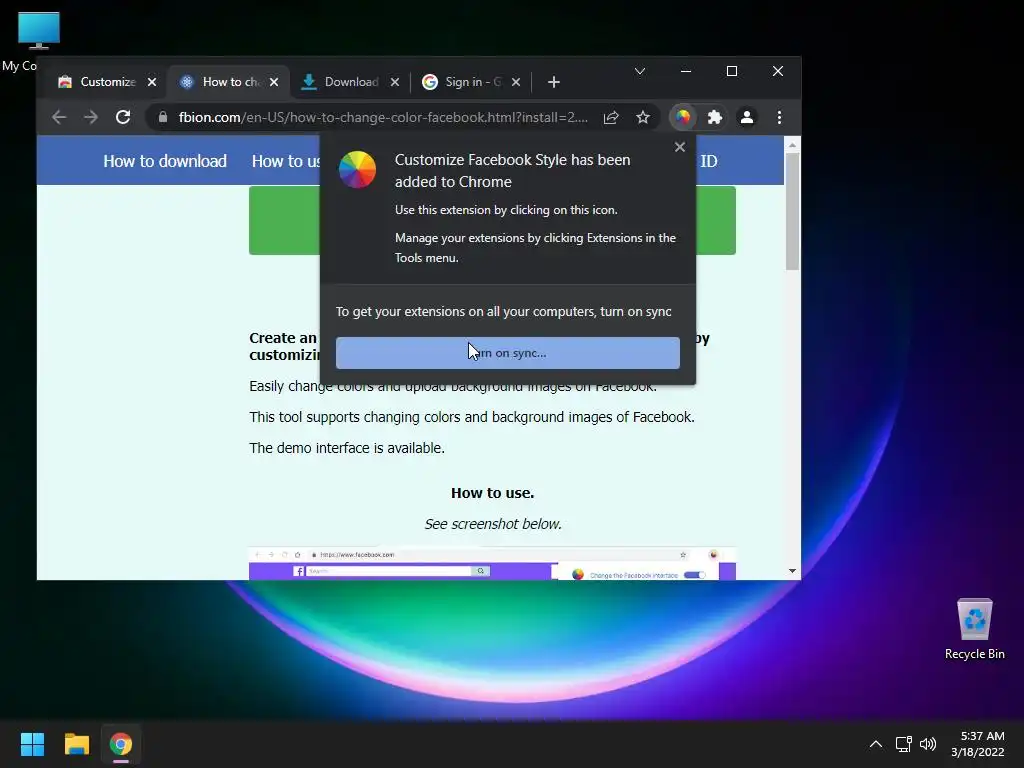1024x768 pixels.
Task: Click the Facebook demo screenshot thumbnail
Action: coord(492,564)
